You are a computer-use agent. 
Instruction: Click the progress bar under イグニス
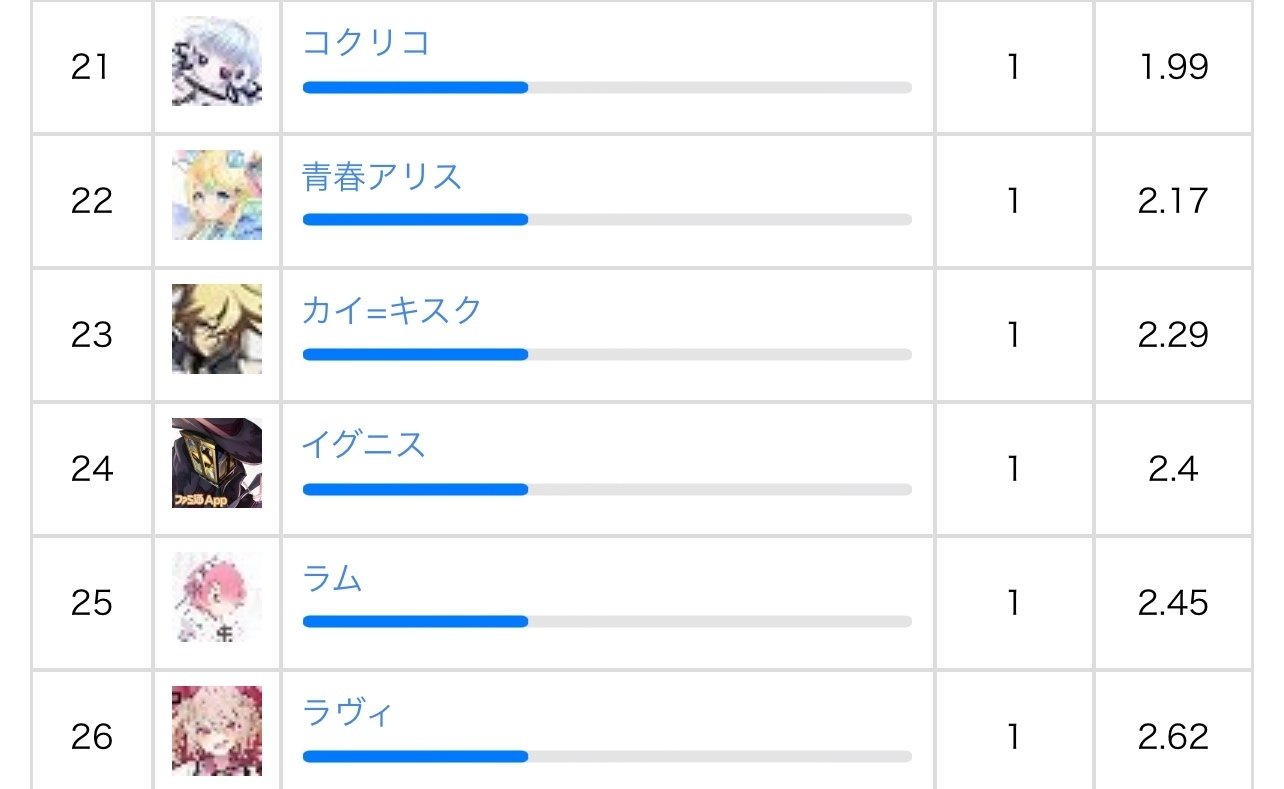click(607, 490)
